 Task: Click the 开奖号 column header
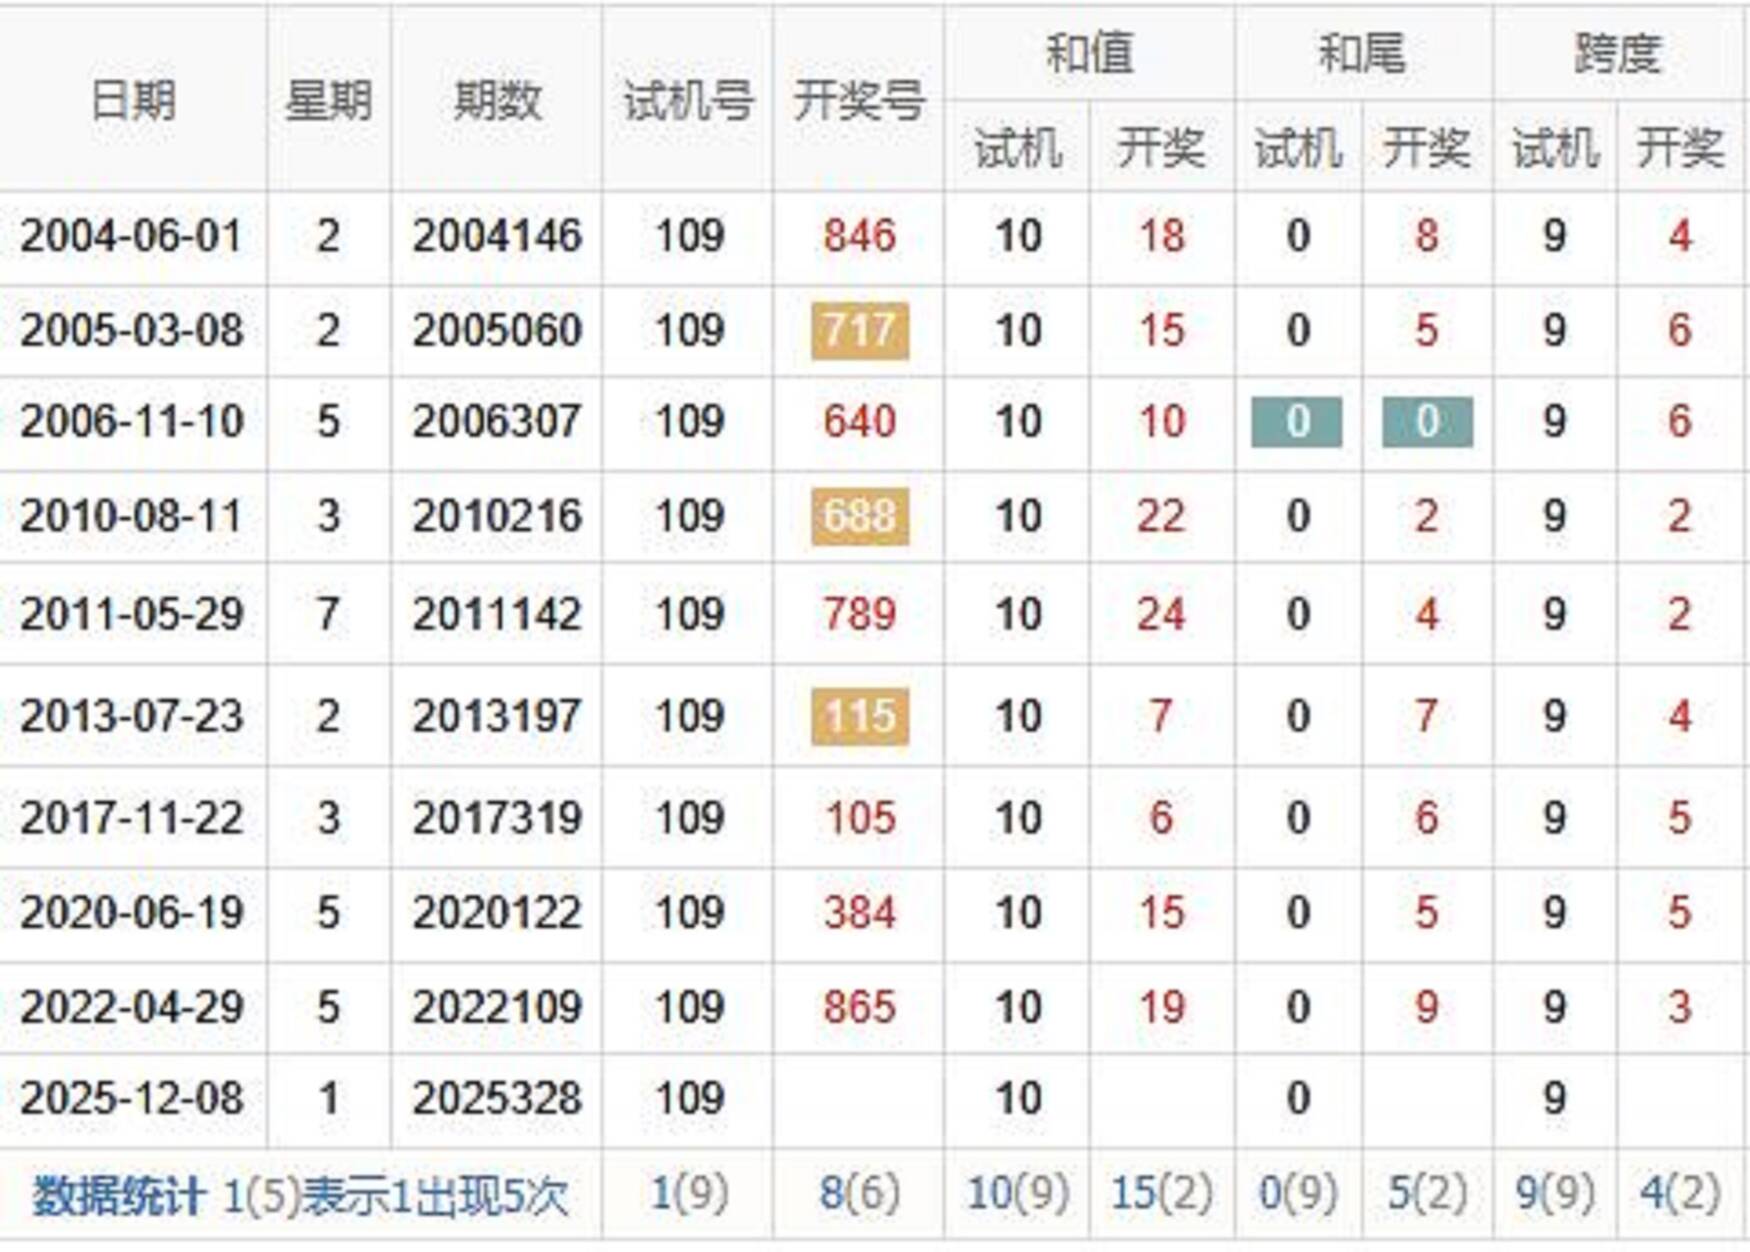[858, 100]
